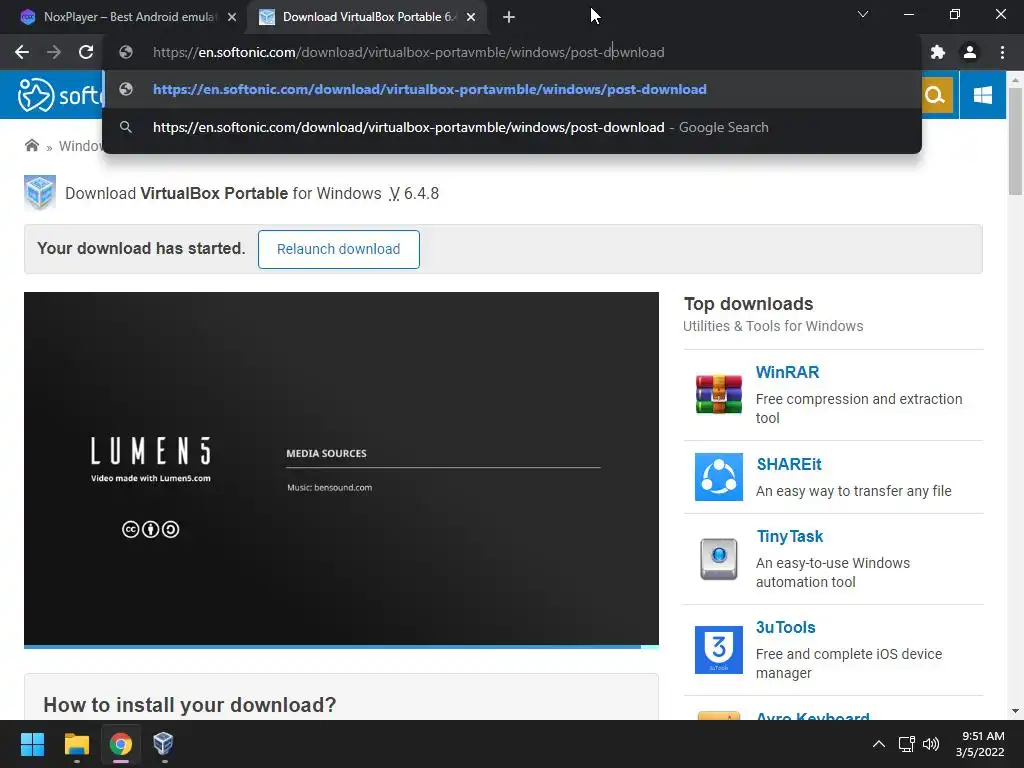This screenshot has height=768, width=1024.
Task: Click the "How to install your download?" heading
Action: click(x=189, y=705)
